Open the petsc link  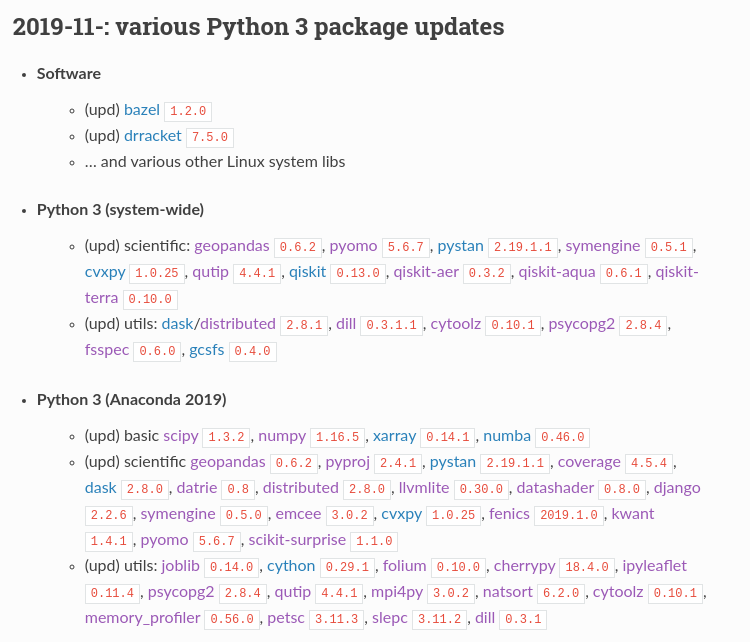coord(286,618)
